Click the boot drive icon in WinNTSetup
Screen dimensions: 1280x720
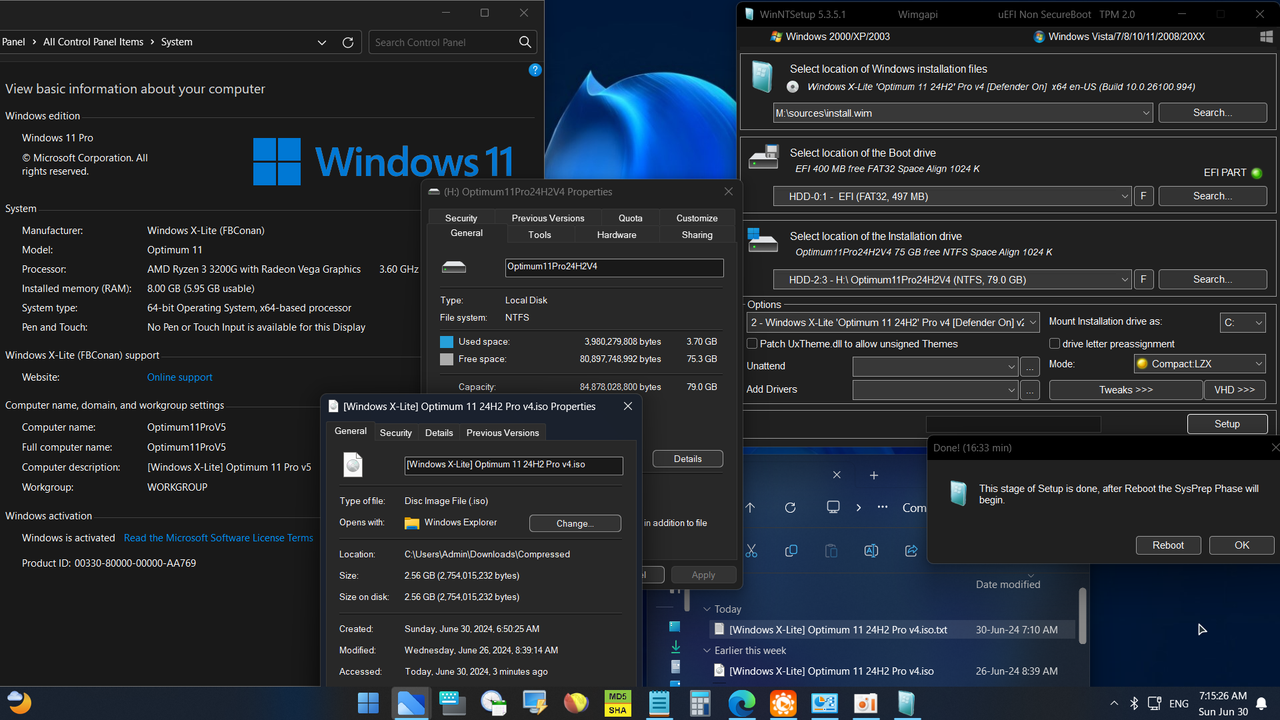[x=763, y=156]
